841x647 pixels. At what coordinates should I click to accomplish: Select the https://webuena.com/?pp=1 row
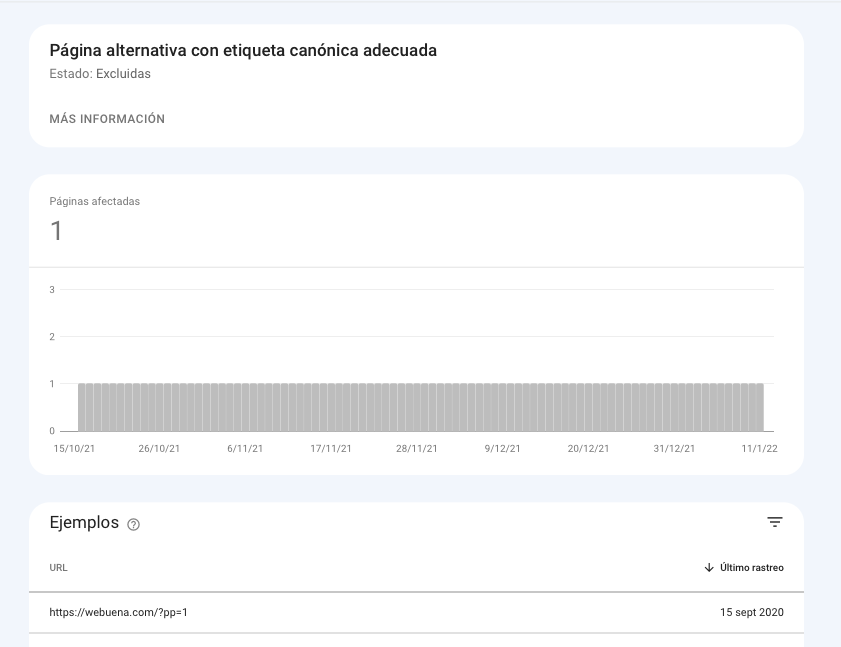click(416, 613)
